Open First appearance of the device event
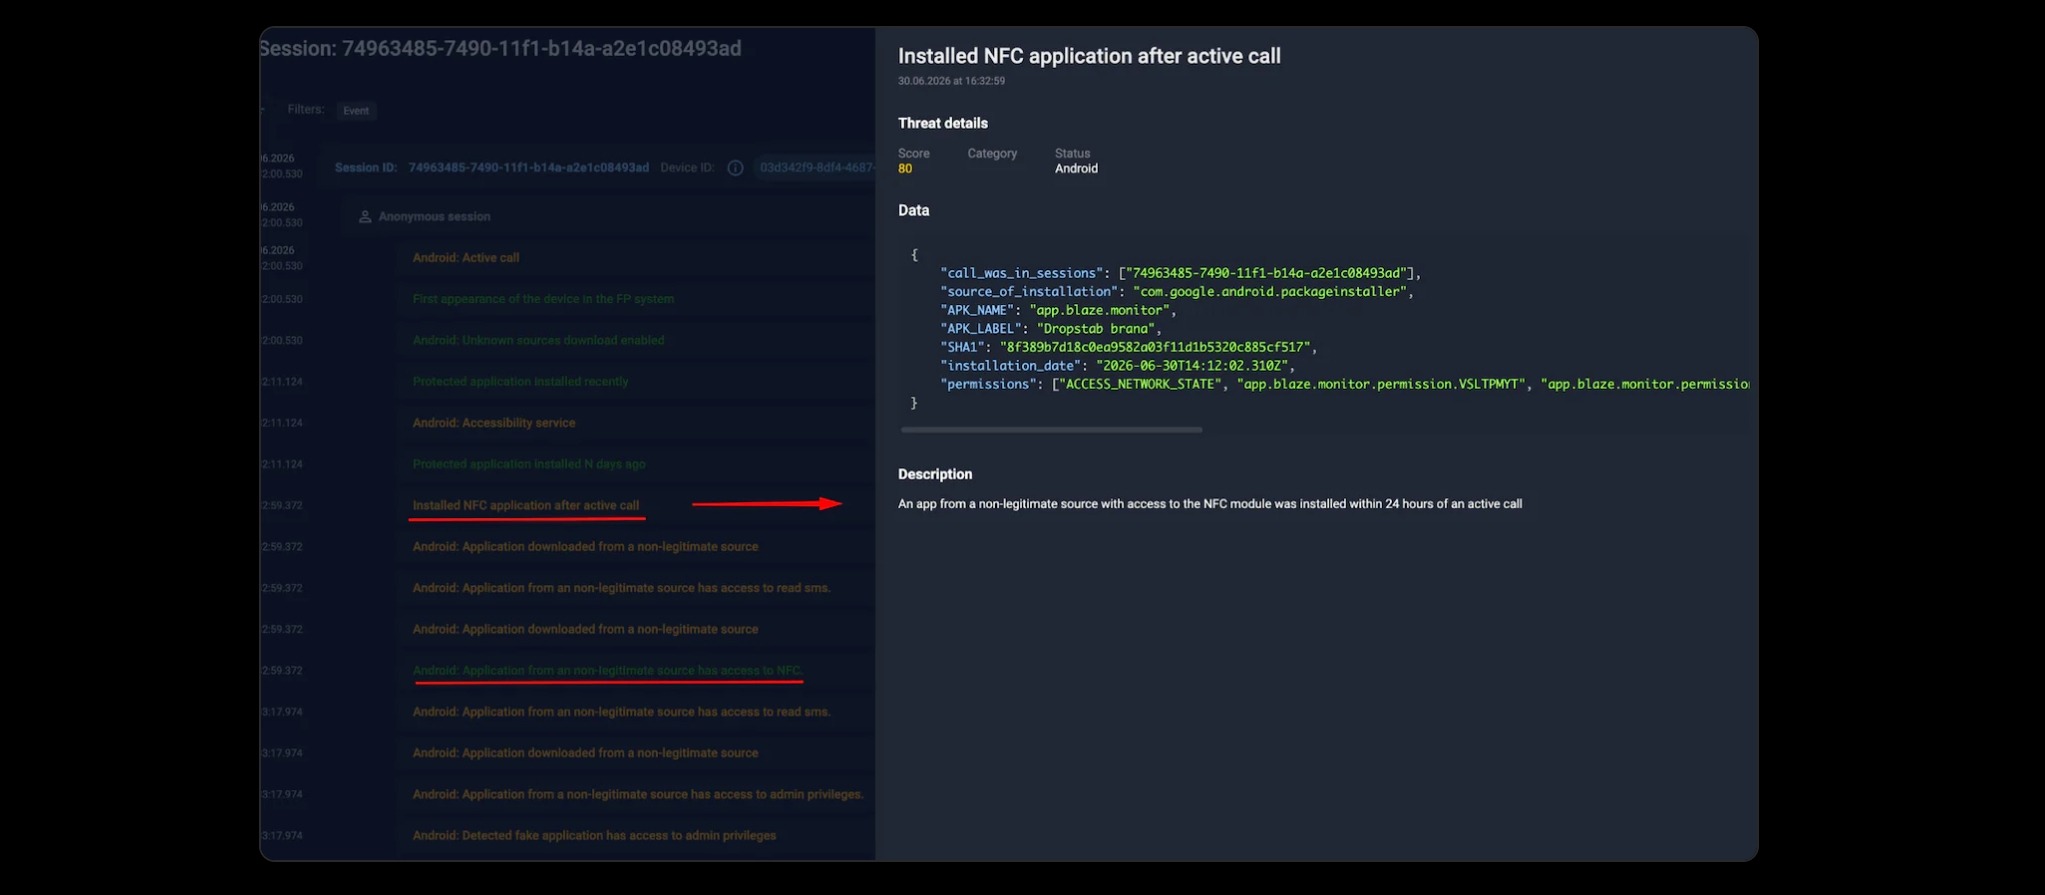Screen dimensions: 2045x895 (543, 299)
